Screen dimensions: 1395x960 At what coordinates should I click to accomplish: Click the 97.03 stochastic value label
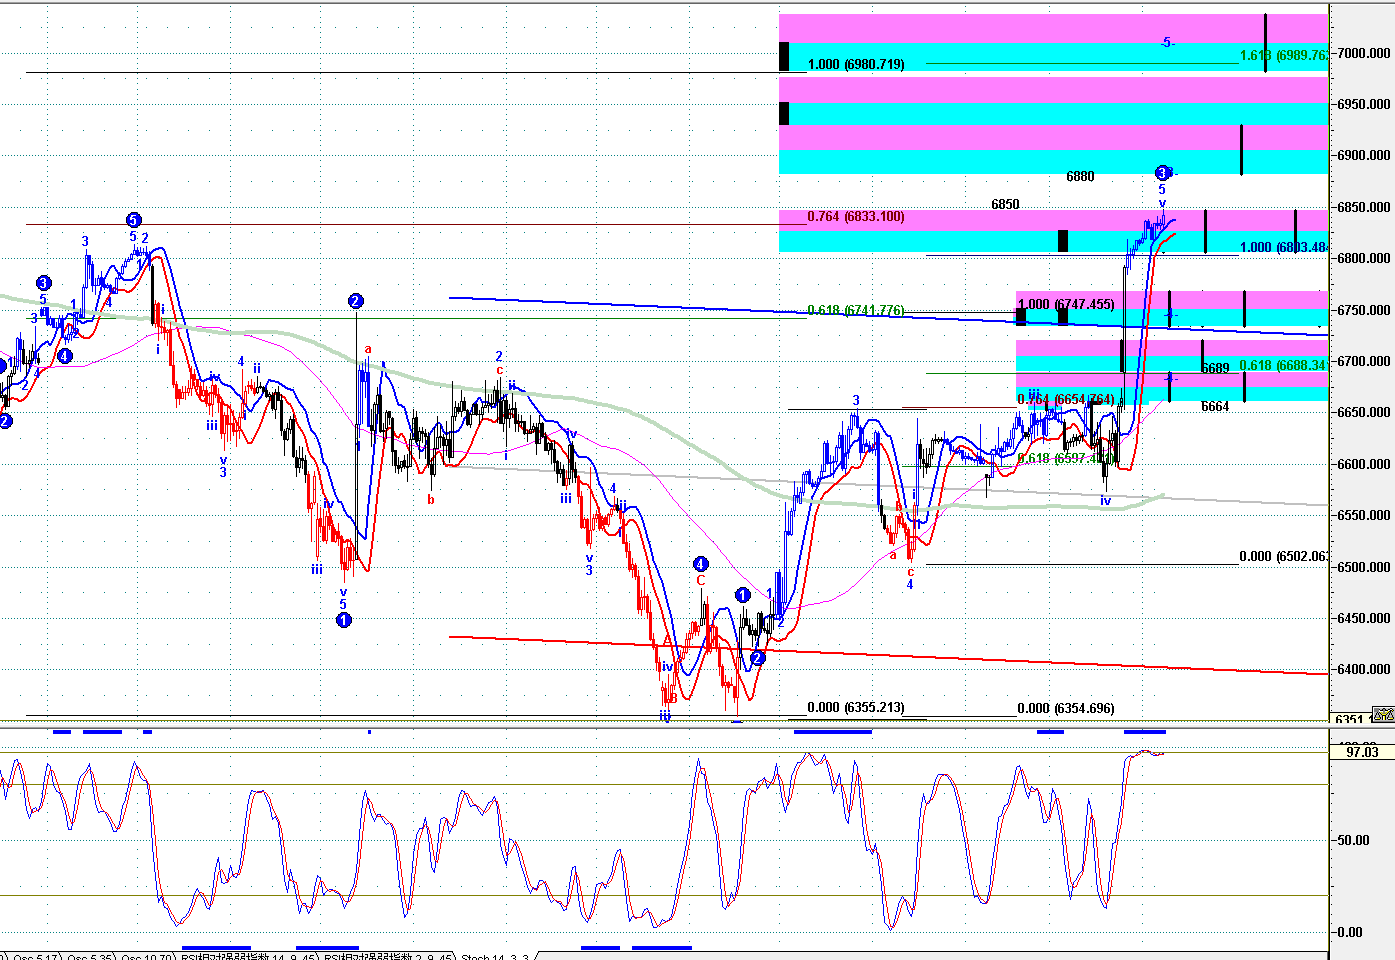pos(1362,752)
